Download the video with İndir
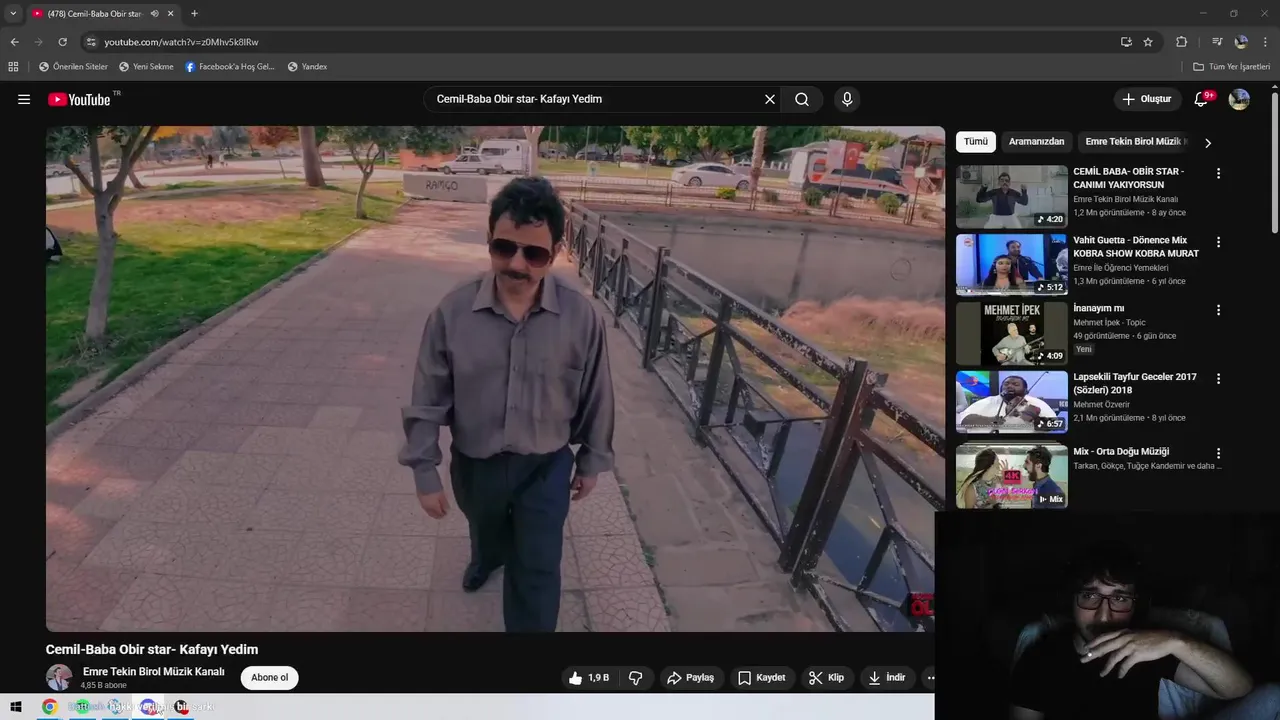Image resolution: width=1280 pixels, height=720 pixels. coord(886,678)
